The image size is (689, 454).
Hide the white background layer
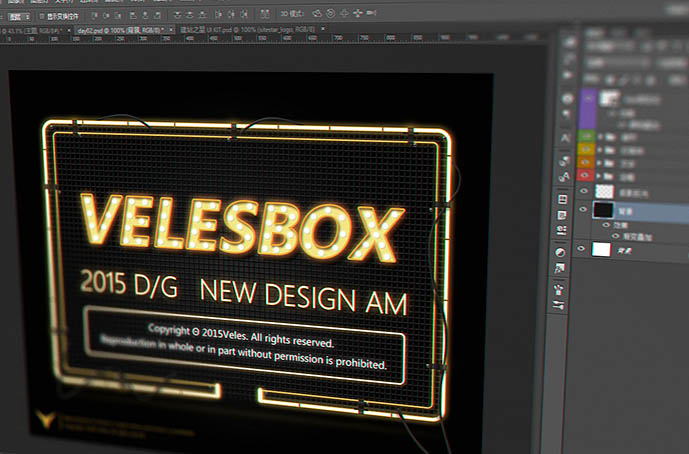click(x=581, y=249)
